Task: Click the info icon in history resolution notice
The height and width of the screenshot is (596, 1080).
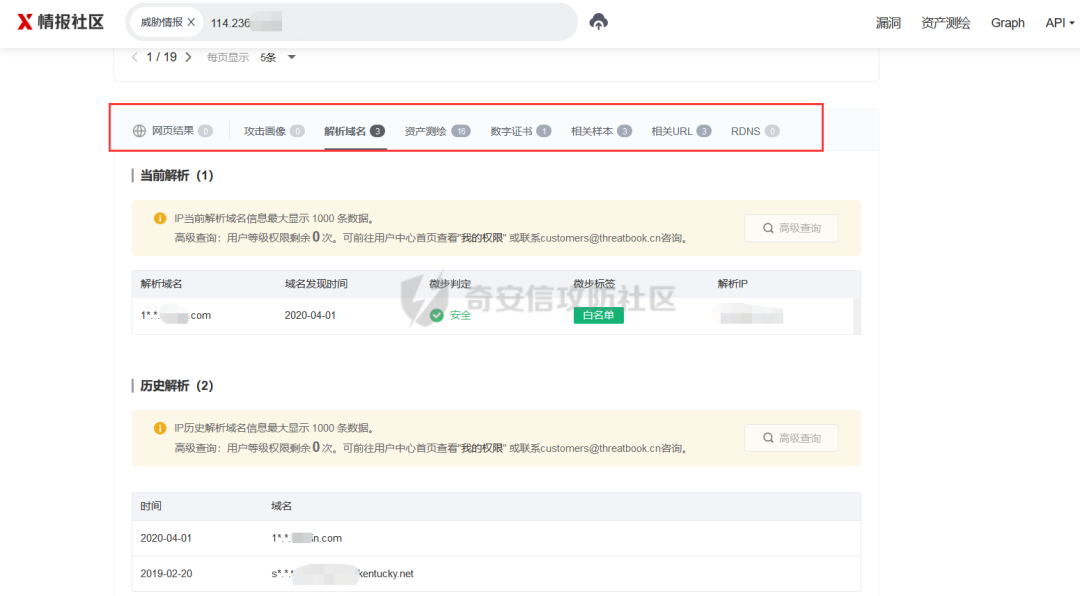Action: (x=160, y=428)
